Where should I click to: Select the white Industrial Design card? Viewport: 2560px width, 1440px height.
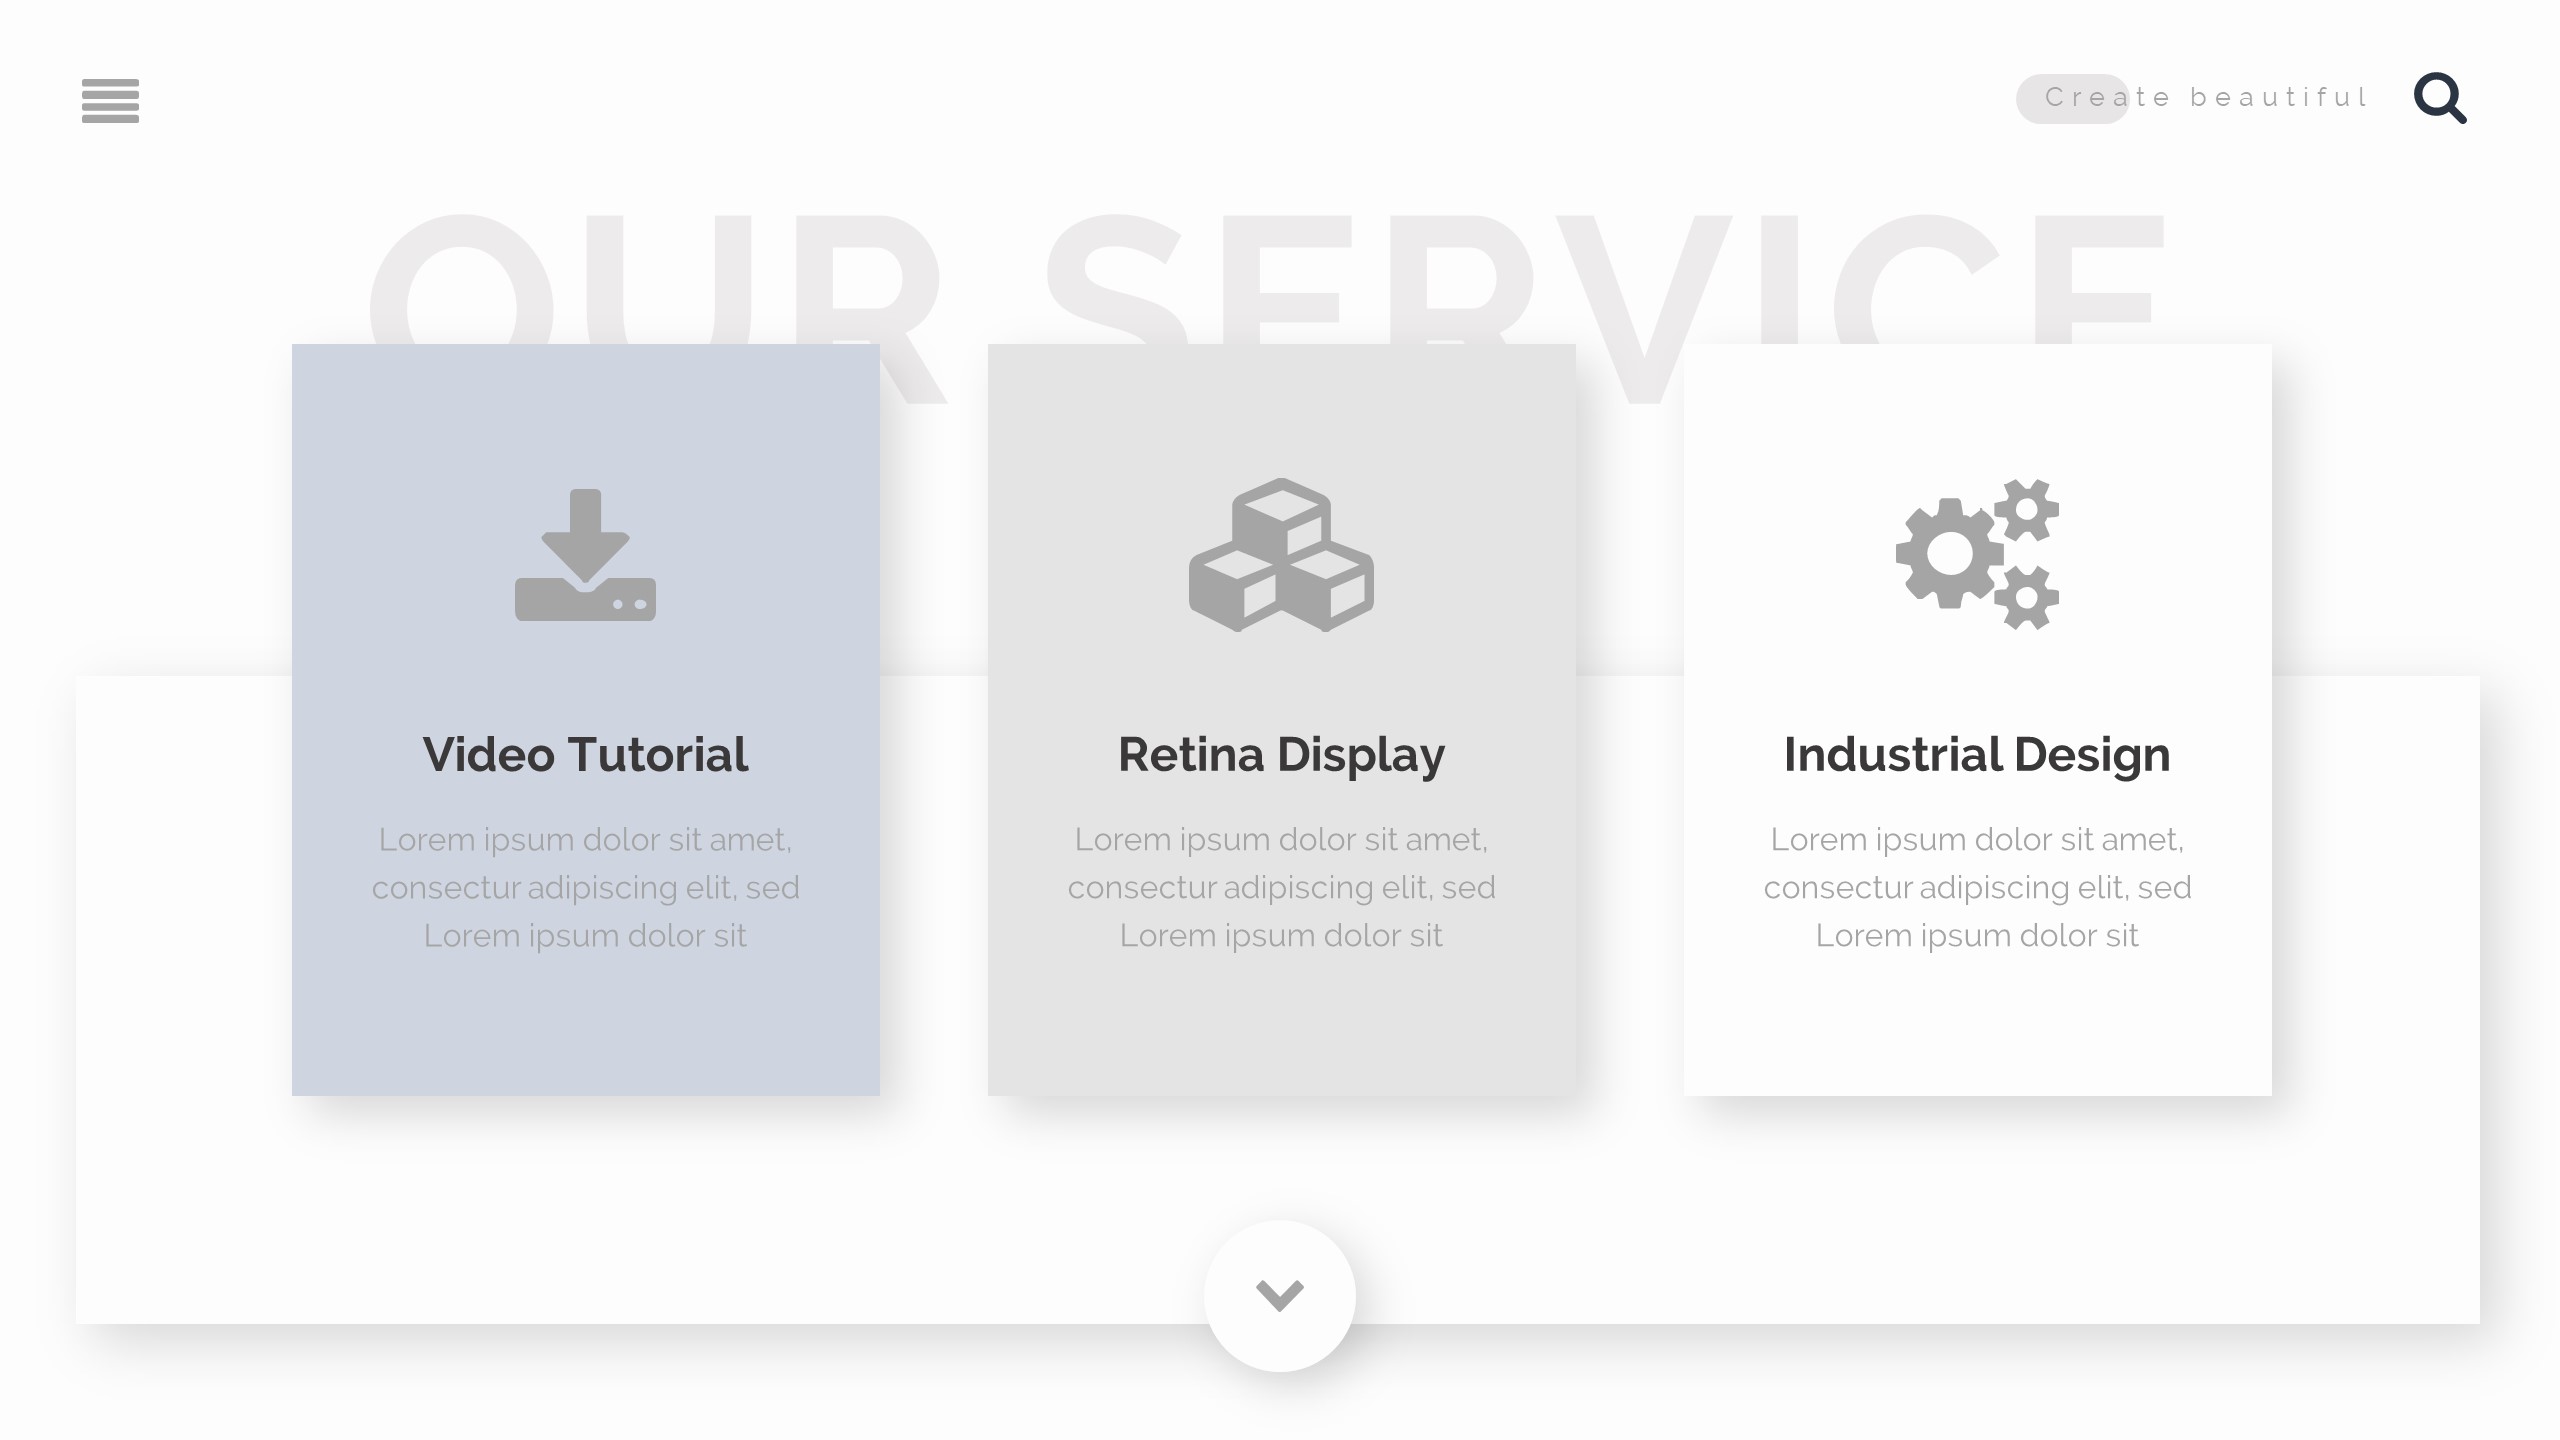point(1977,1030)
